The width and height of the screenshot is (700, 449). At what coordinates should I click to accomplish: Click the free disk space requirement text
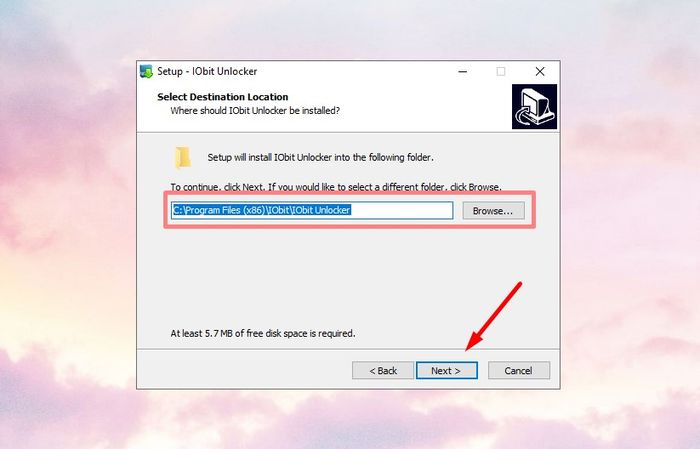[263, 333]
